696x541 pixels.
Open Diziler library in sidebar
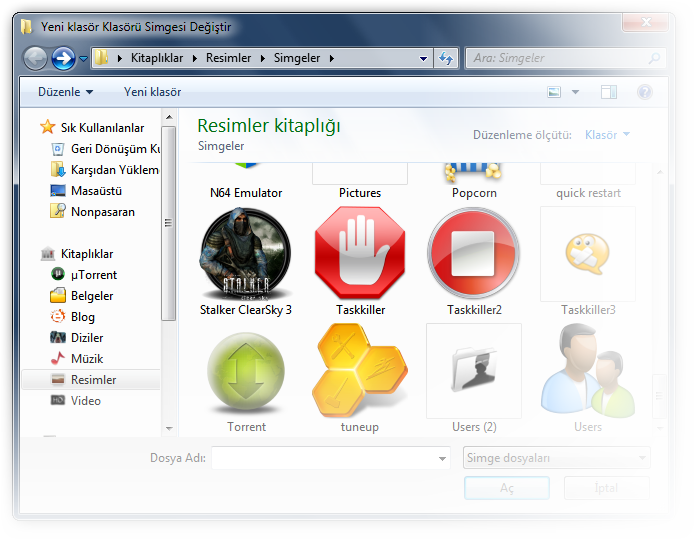(x=76, y=338)
